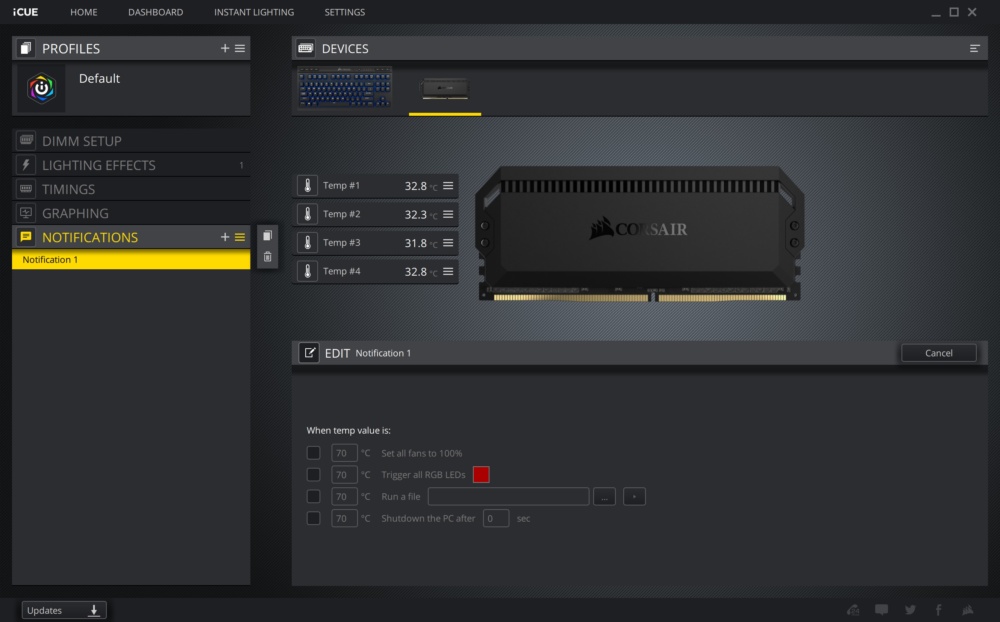Click the shutdown delay seconds field

click(x=496, y=518)
